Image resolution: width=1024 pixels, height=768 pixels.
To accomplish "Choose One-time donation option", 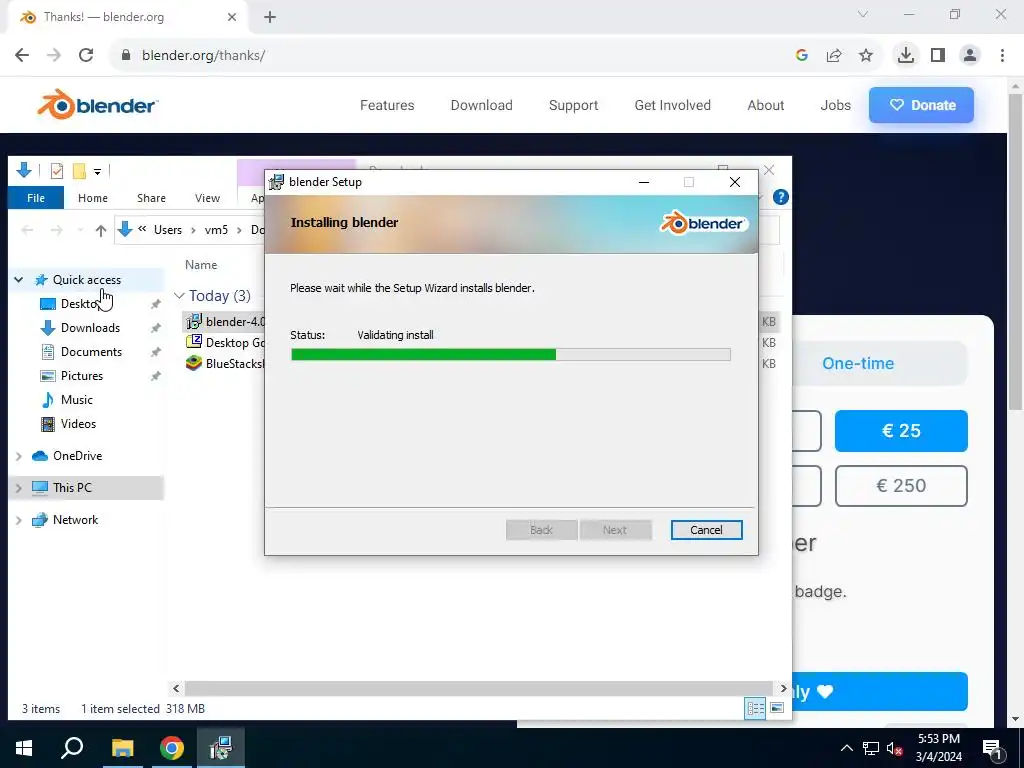I will point(857,363).
